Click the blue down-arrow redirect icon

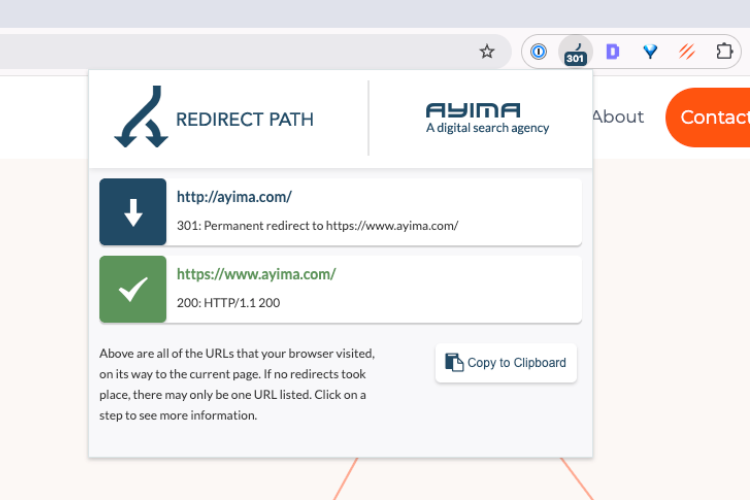(133, 212)
